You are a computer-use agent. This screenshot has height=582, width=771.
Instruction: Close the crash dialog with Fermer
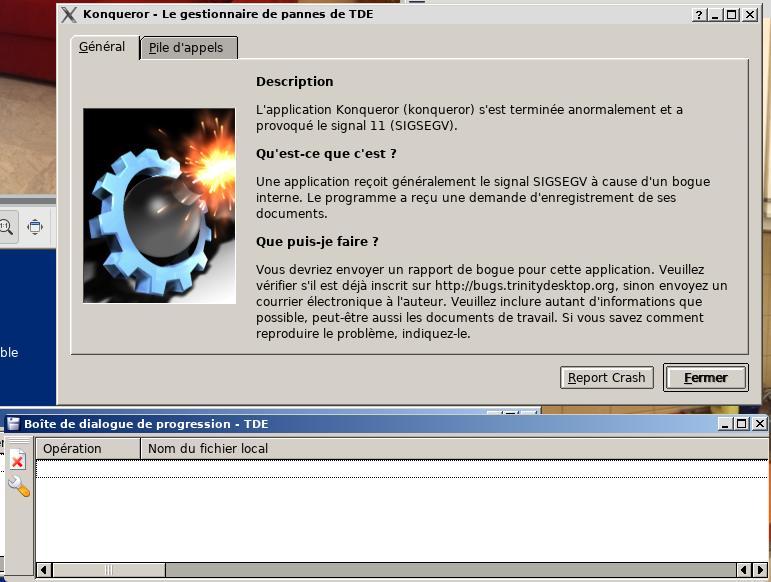coord(706,378)
